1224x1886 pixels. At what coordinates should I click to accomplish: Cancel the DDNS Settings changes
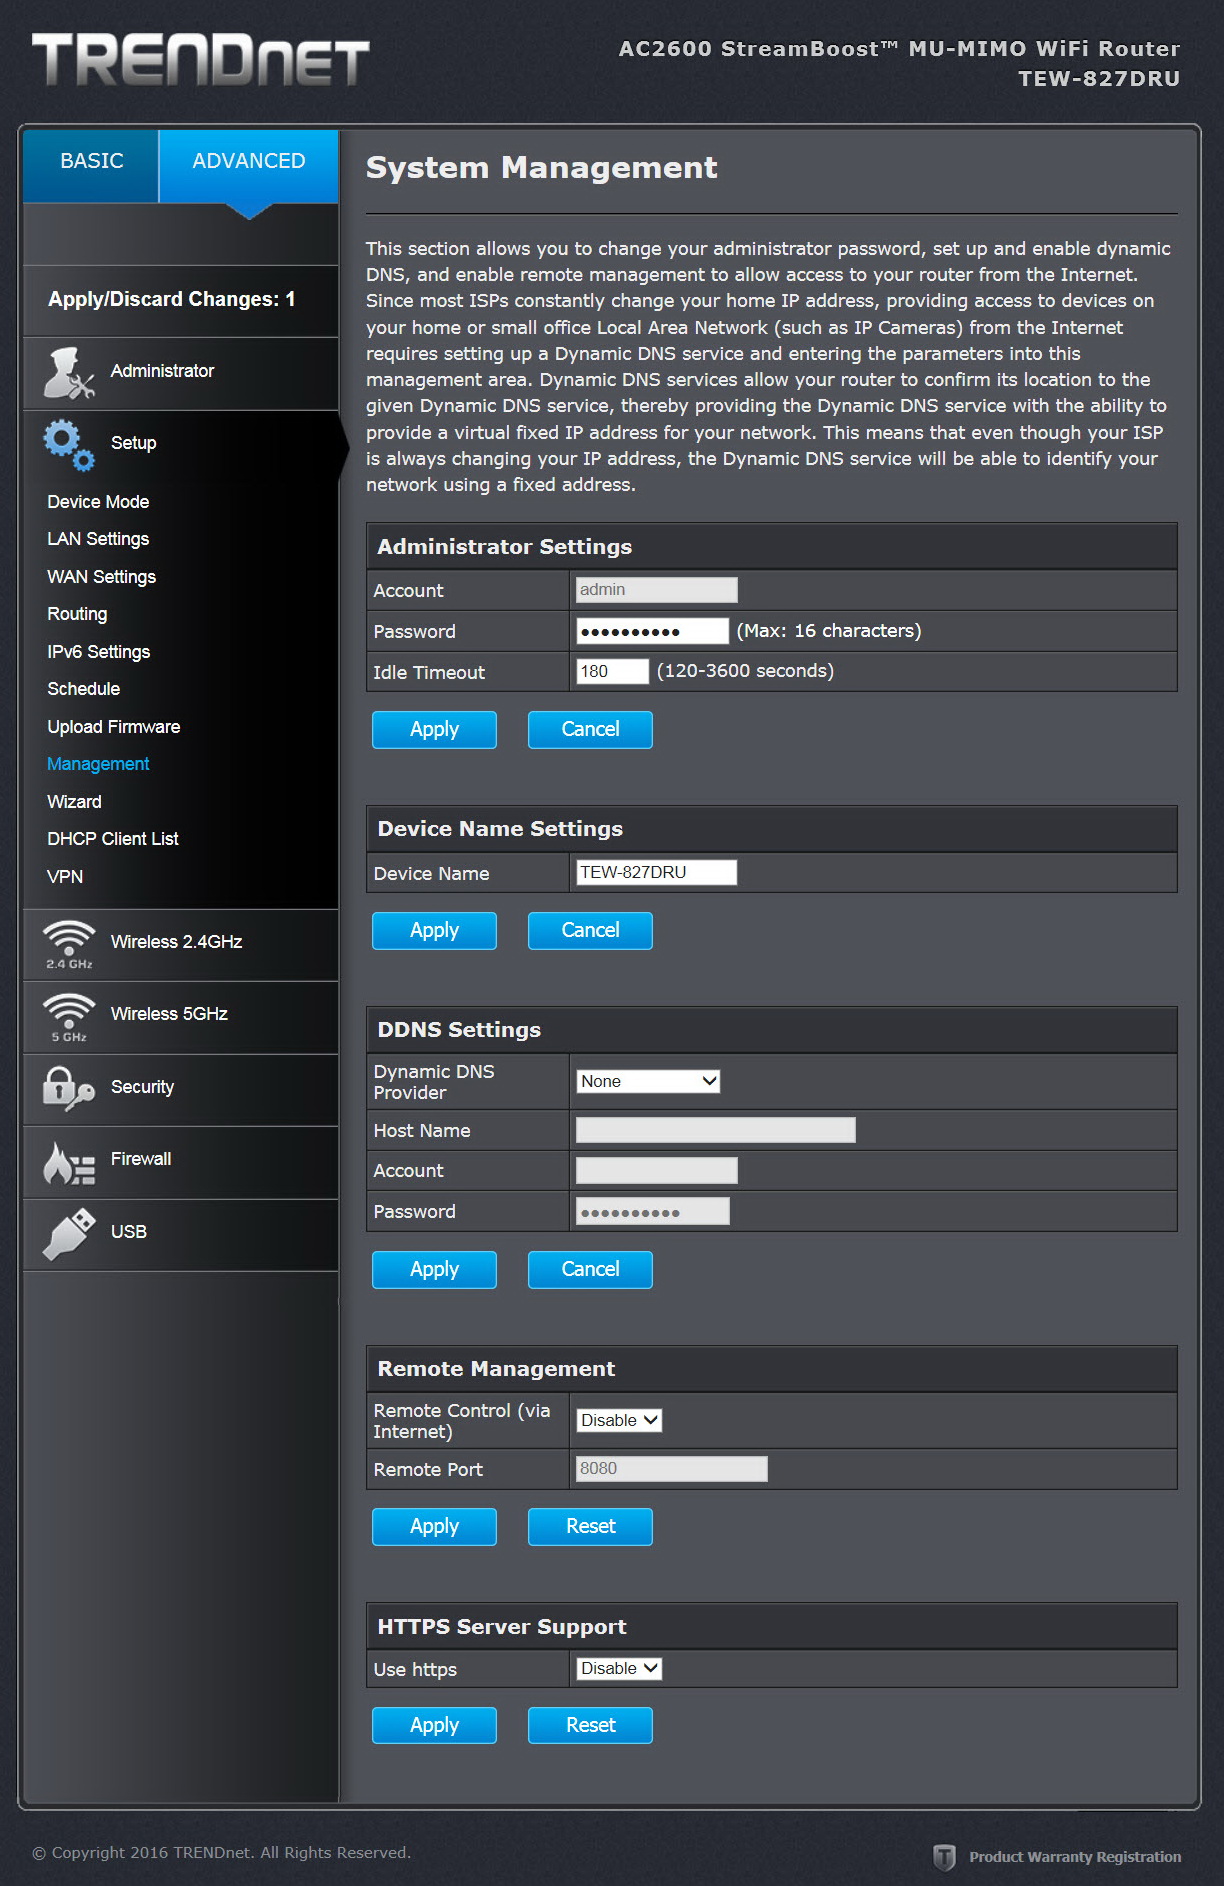point(590,1270)
